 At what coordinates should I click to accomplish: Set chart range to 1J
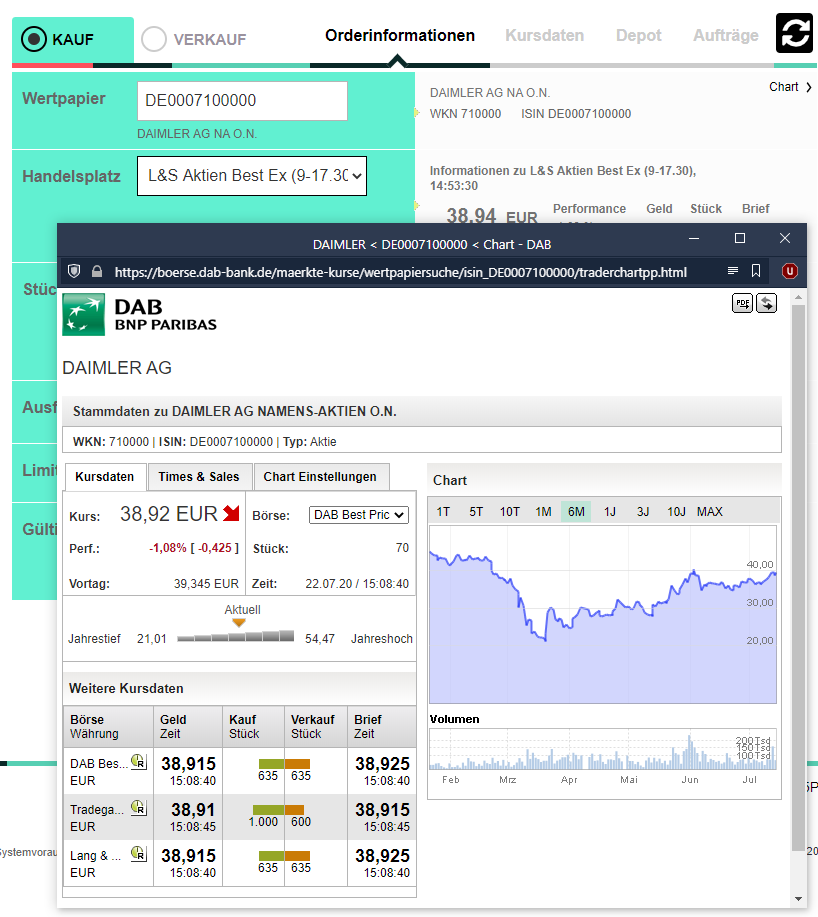[x=610, y=512]
